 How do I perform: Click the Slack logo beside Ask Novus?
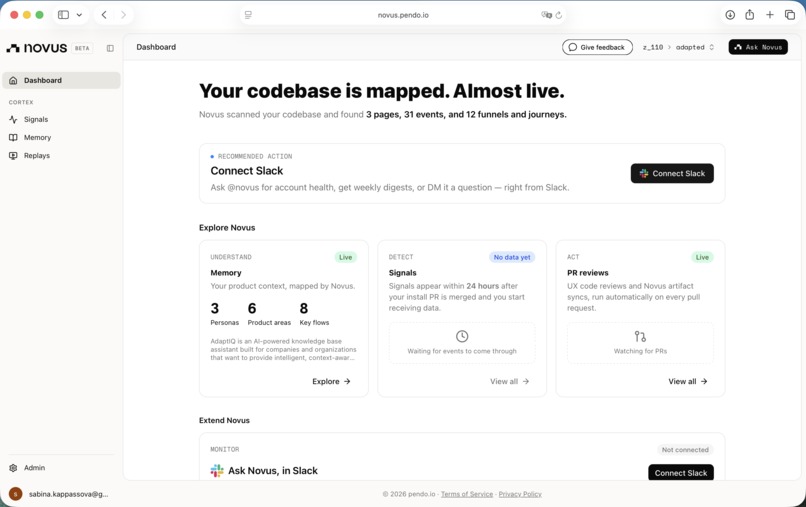click(217, 470)
